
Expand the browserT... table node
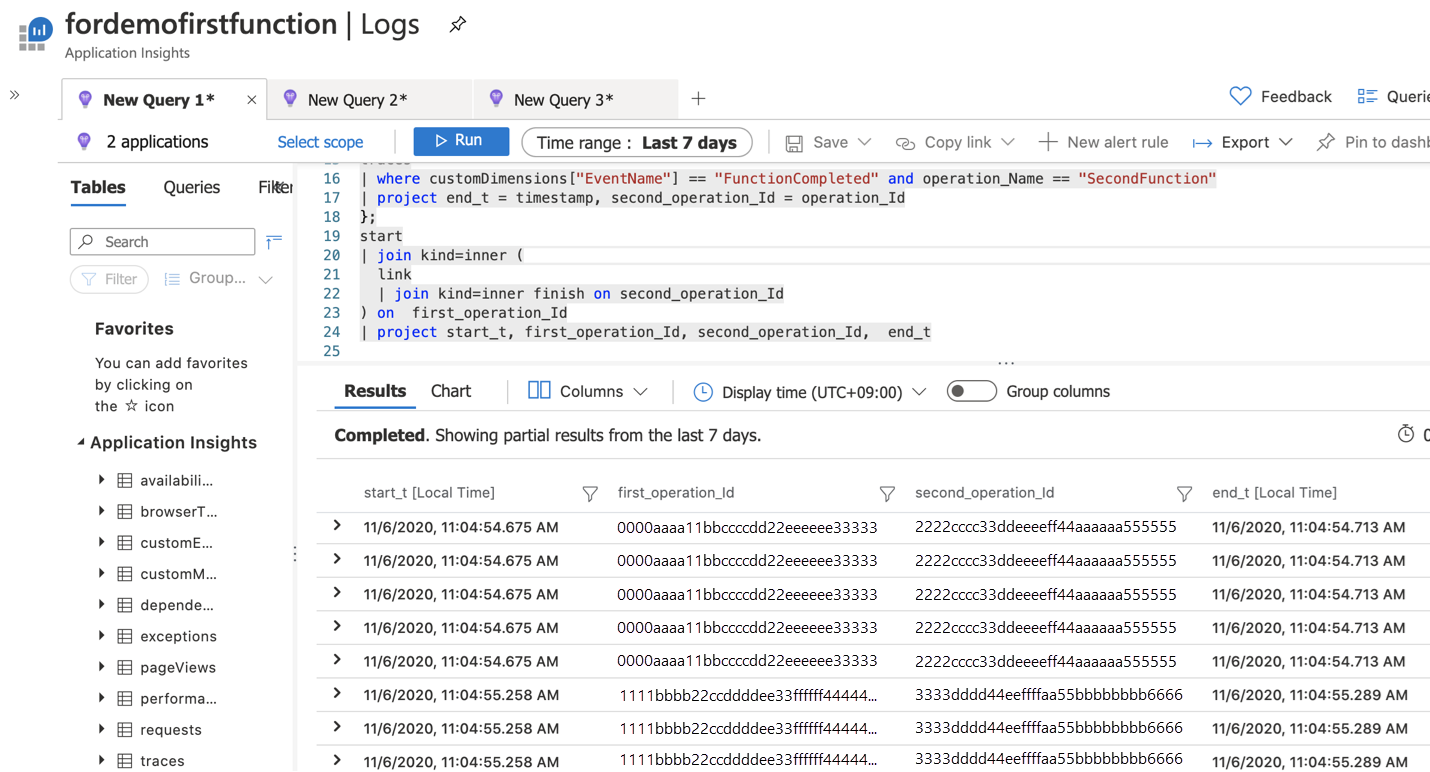coord(101,511)
